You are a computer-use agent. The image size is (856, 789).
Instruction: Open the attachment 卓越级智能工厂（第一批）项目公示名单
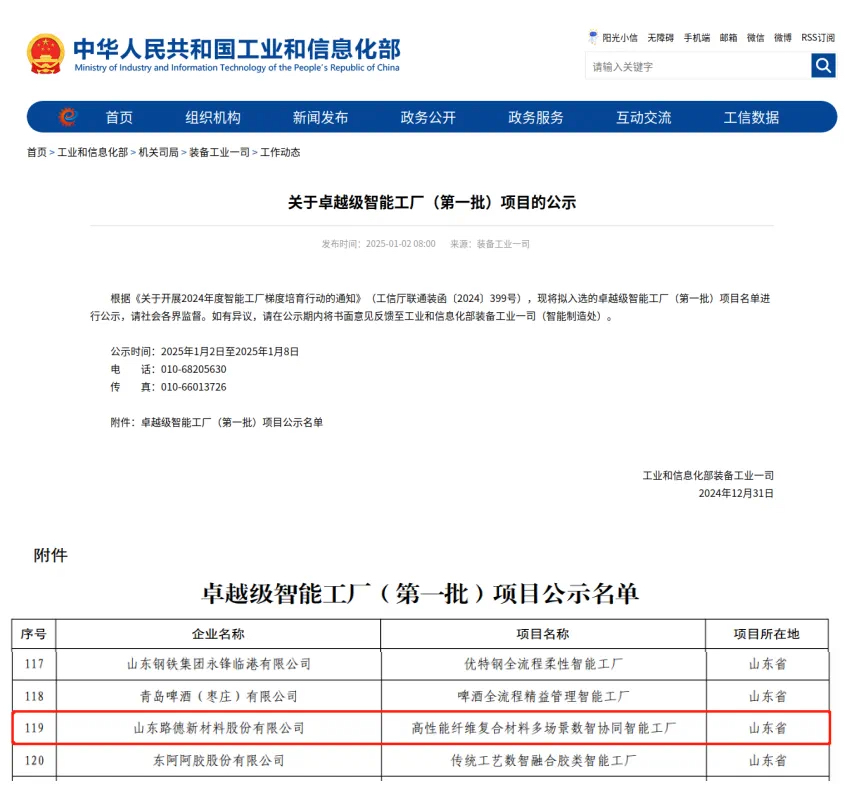(x=232, y=422)
